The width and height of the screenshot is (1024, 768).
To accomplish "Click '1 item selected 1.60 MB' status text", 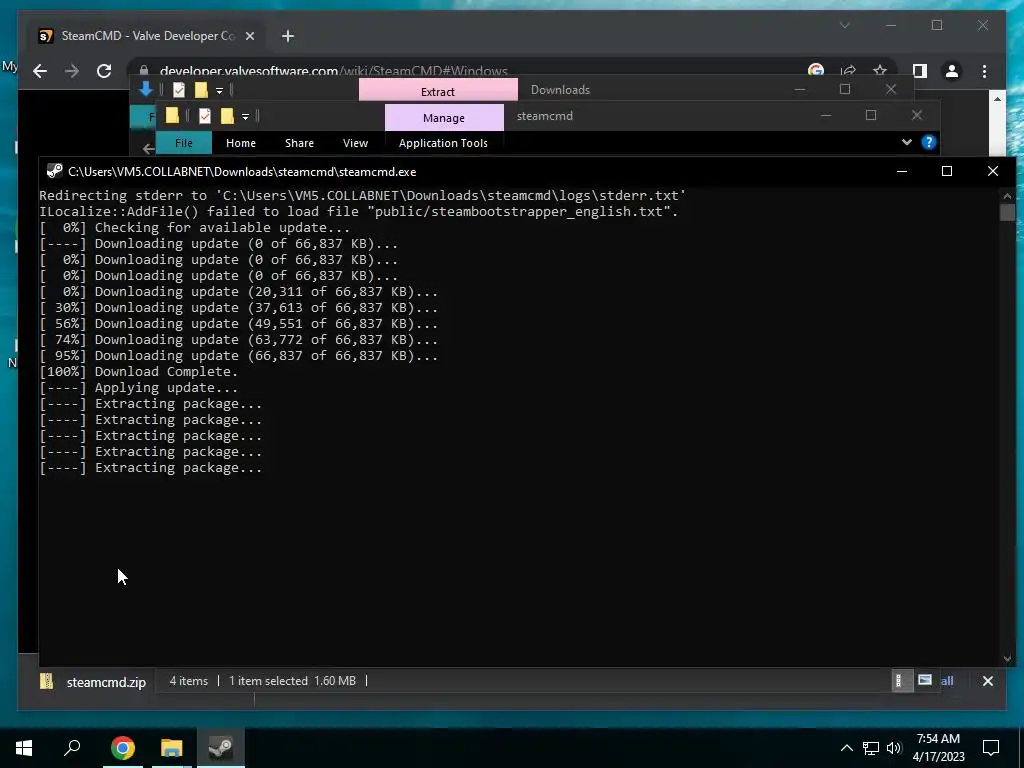I will 292,680.
